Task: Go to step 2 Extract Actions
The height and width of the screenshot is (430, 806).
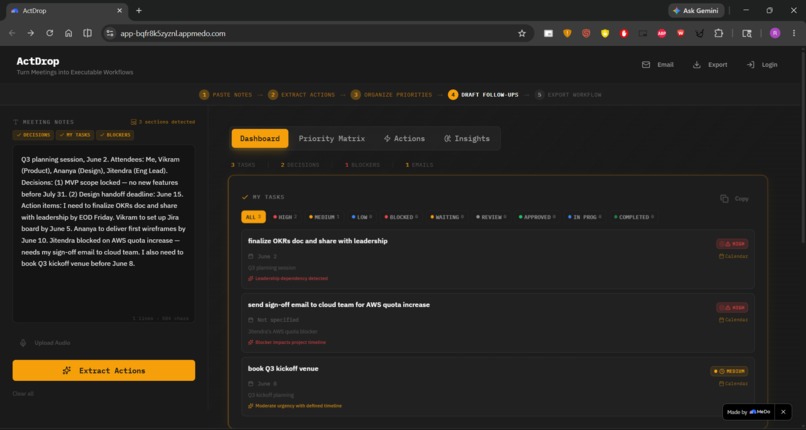Action: (301, 95)
